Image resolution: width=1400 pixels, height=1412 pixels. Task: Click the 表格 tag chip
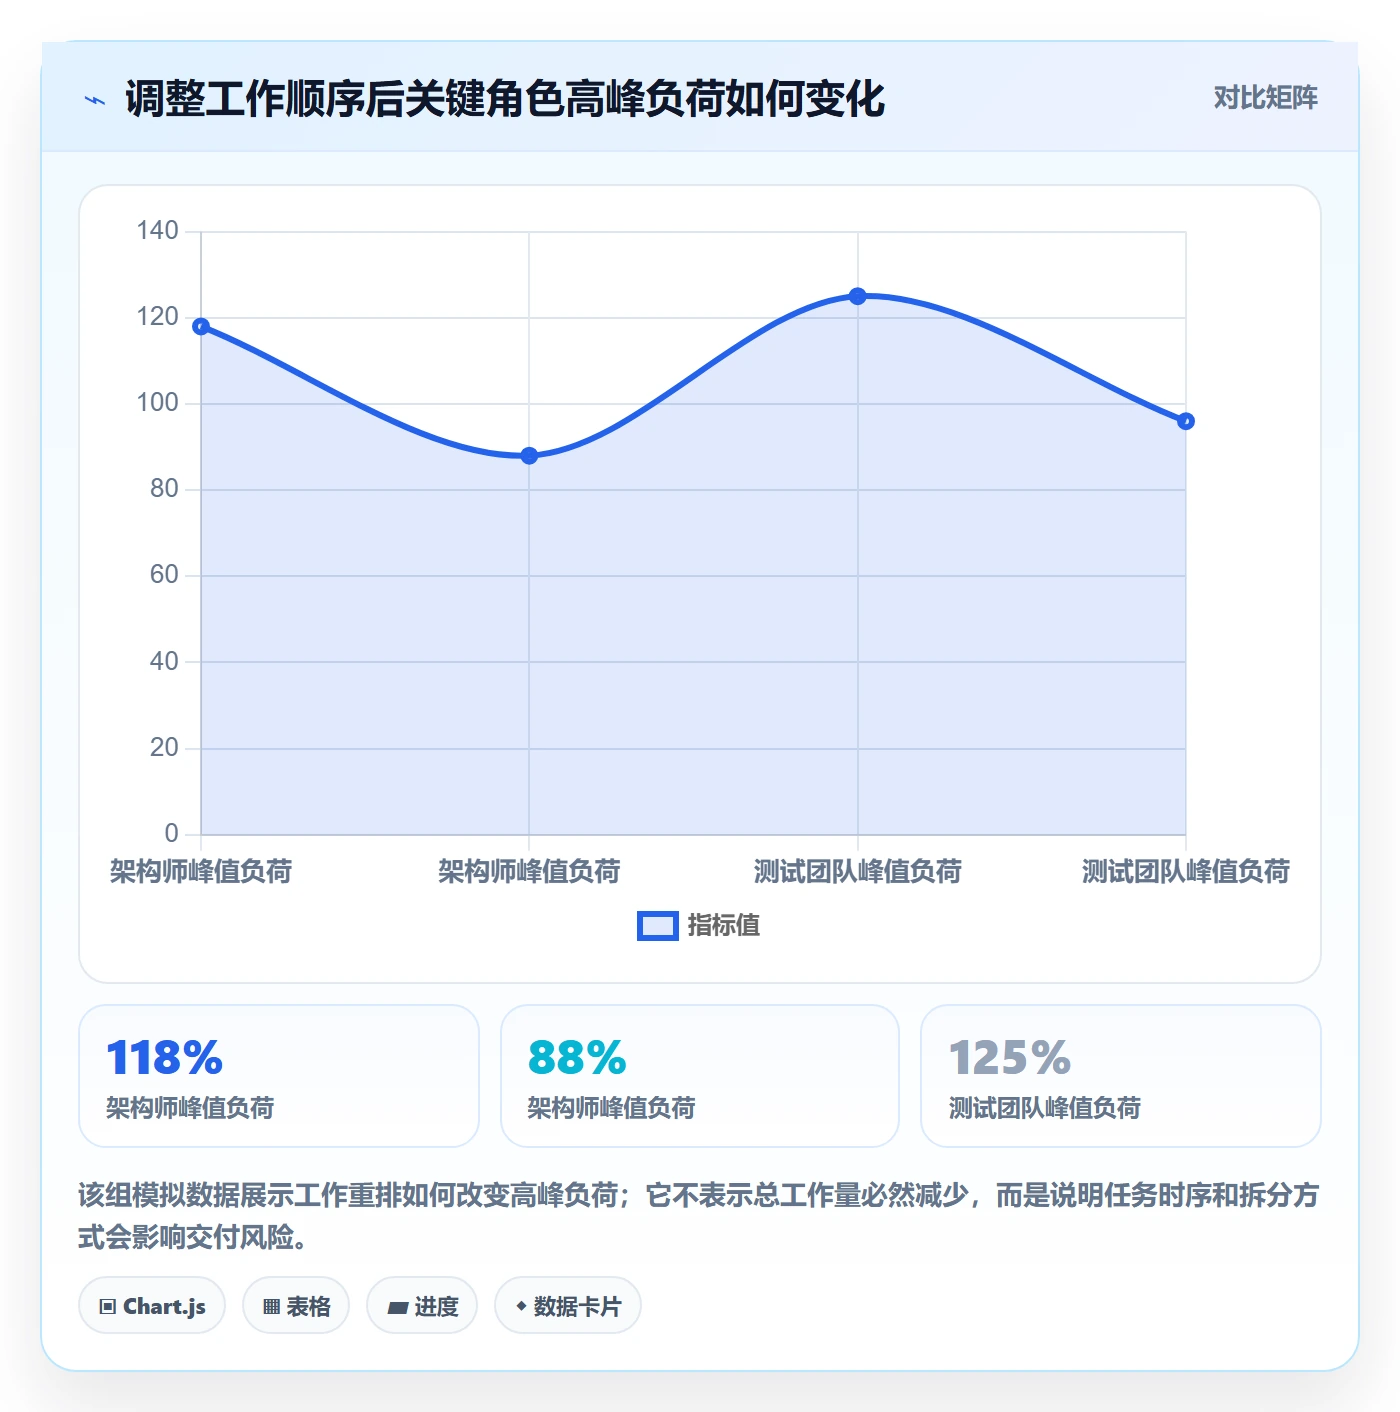click(296, 1306)
